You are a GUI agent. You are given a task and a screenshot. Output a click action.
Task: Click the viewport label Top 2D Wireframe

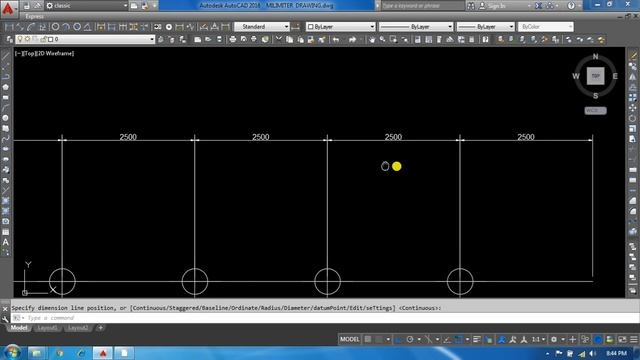[44, 53]
